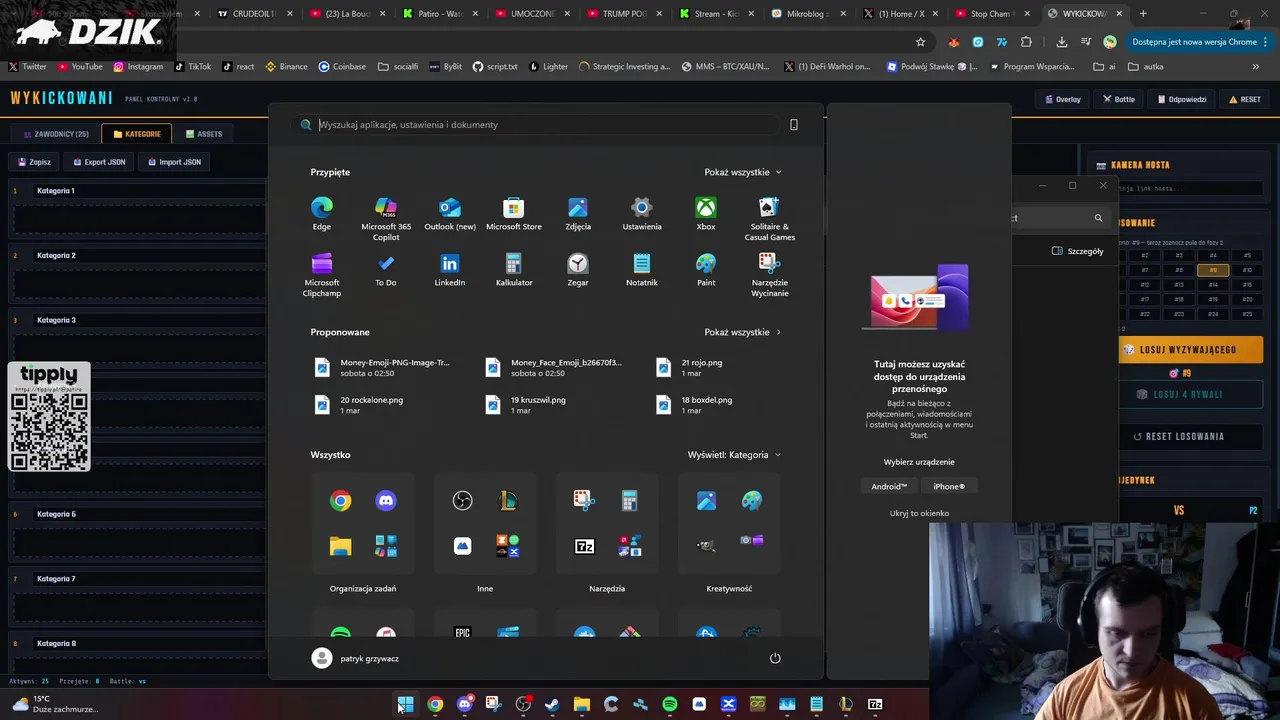Open the Wyświetl: Kategoria dropdown

(x=735, y=455)
